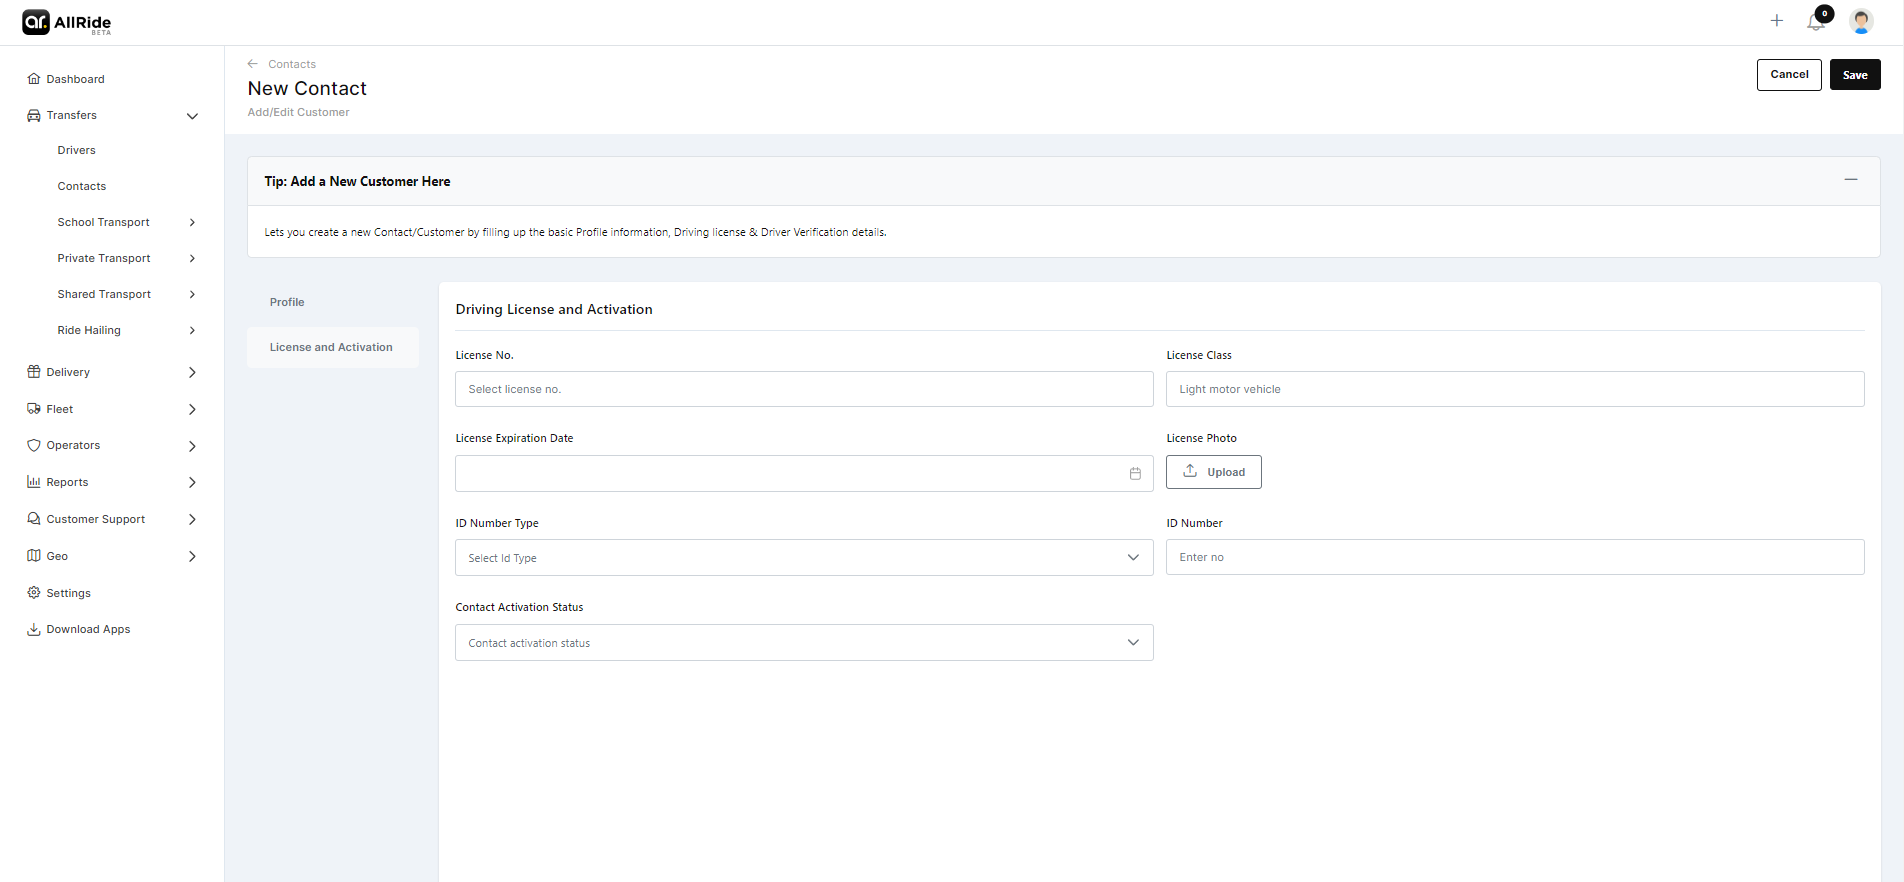Click the plus icon in top bar
The height and width of the screenshot is (882, 1904).
1776,21
